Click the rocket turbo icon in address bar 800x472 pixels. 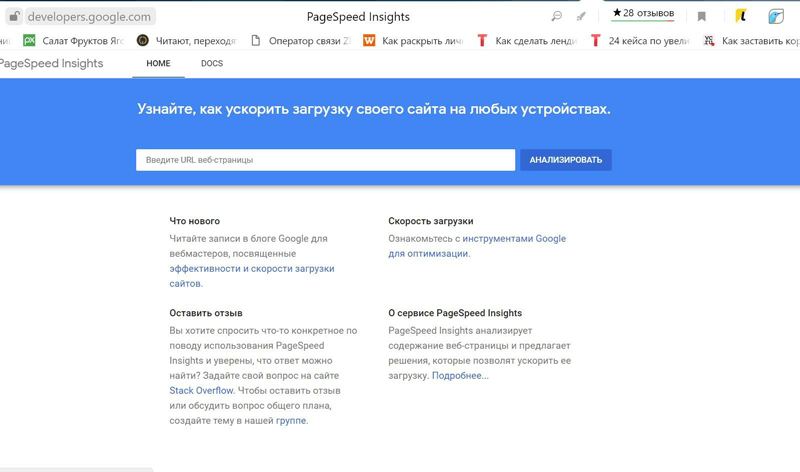[x=581, y=16]
